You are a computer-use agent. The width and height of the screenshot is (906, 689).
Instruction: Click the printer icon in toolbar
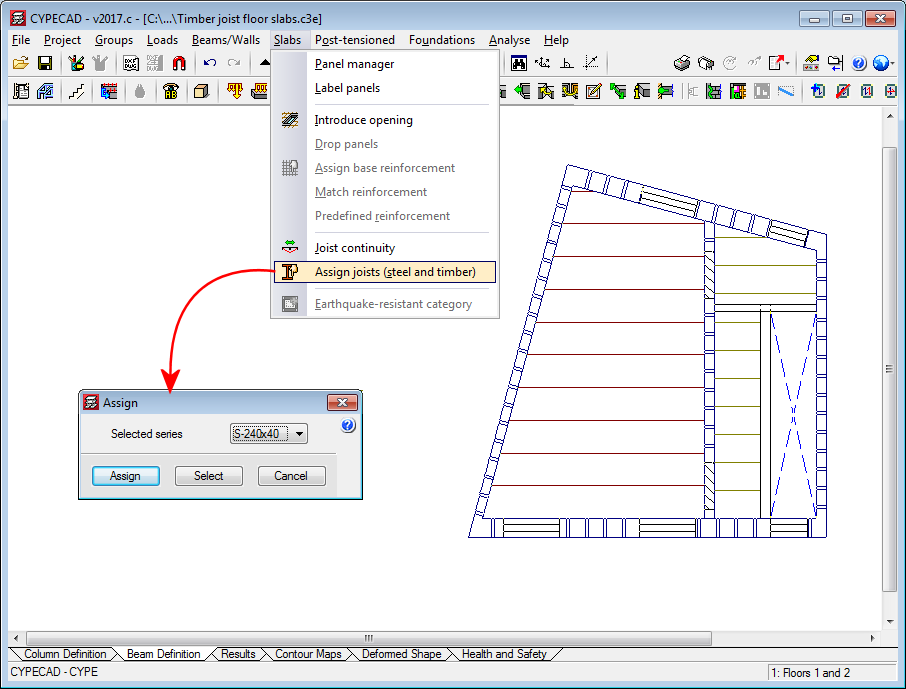tap(682, 63)
